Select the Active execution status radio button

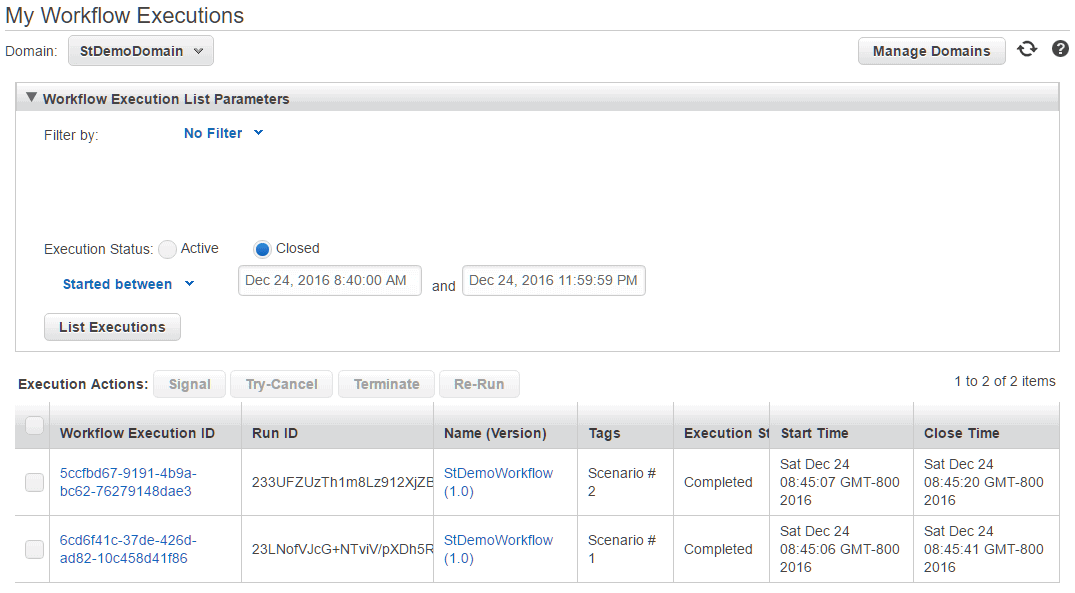pyautogui.click(x=167, y=250)
